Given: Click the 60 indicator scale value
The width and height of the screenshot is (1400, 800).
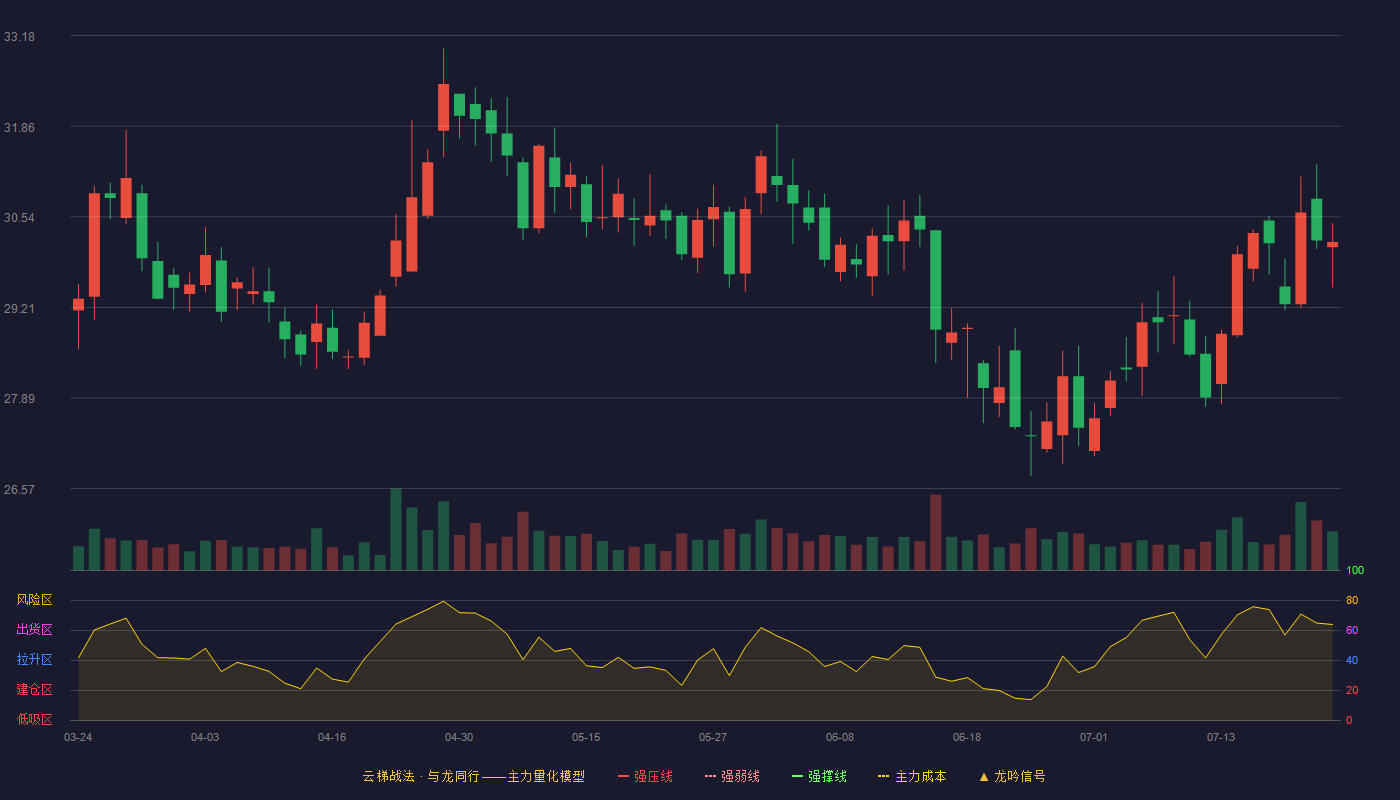Looking at the screenshot, I should [x=1352, y=630].
